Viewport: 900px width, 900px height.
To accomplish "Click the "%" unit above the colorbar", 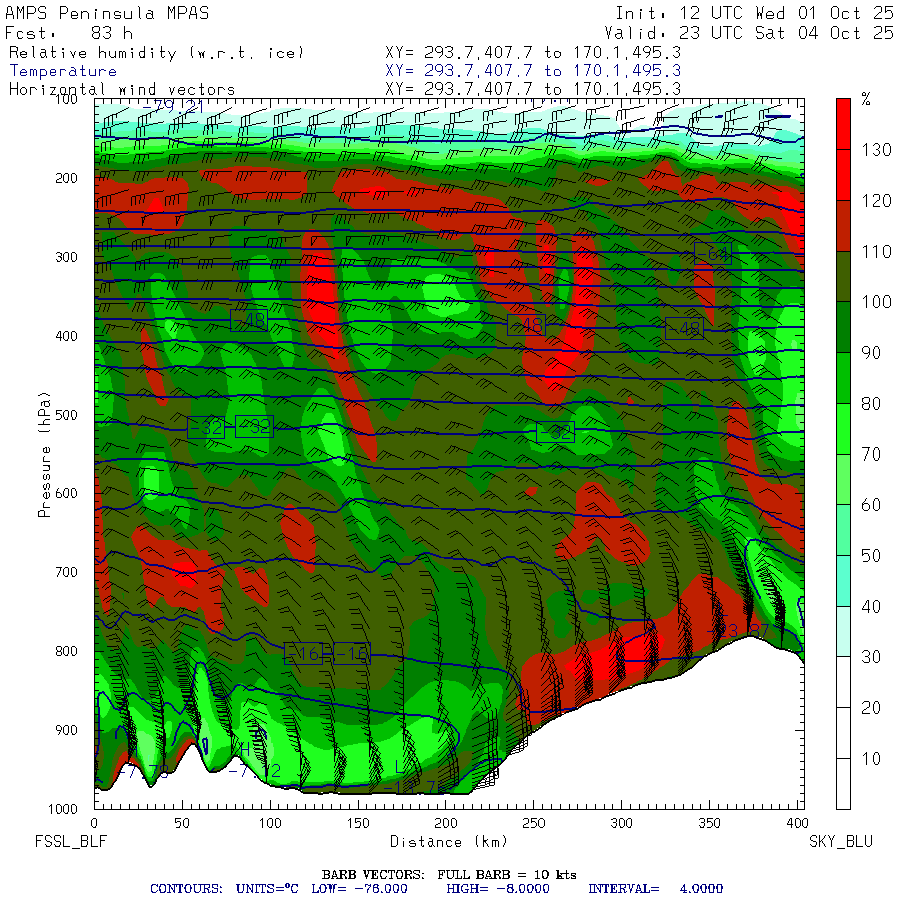I will pyautogui.click(x=866, y=99).
